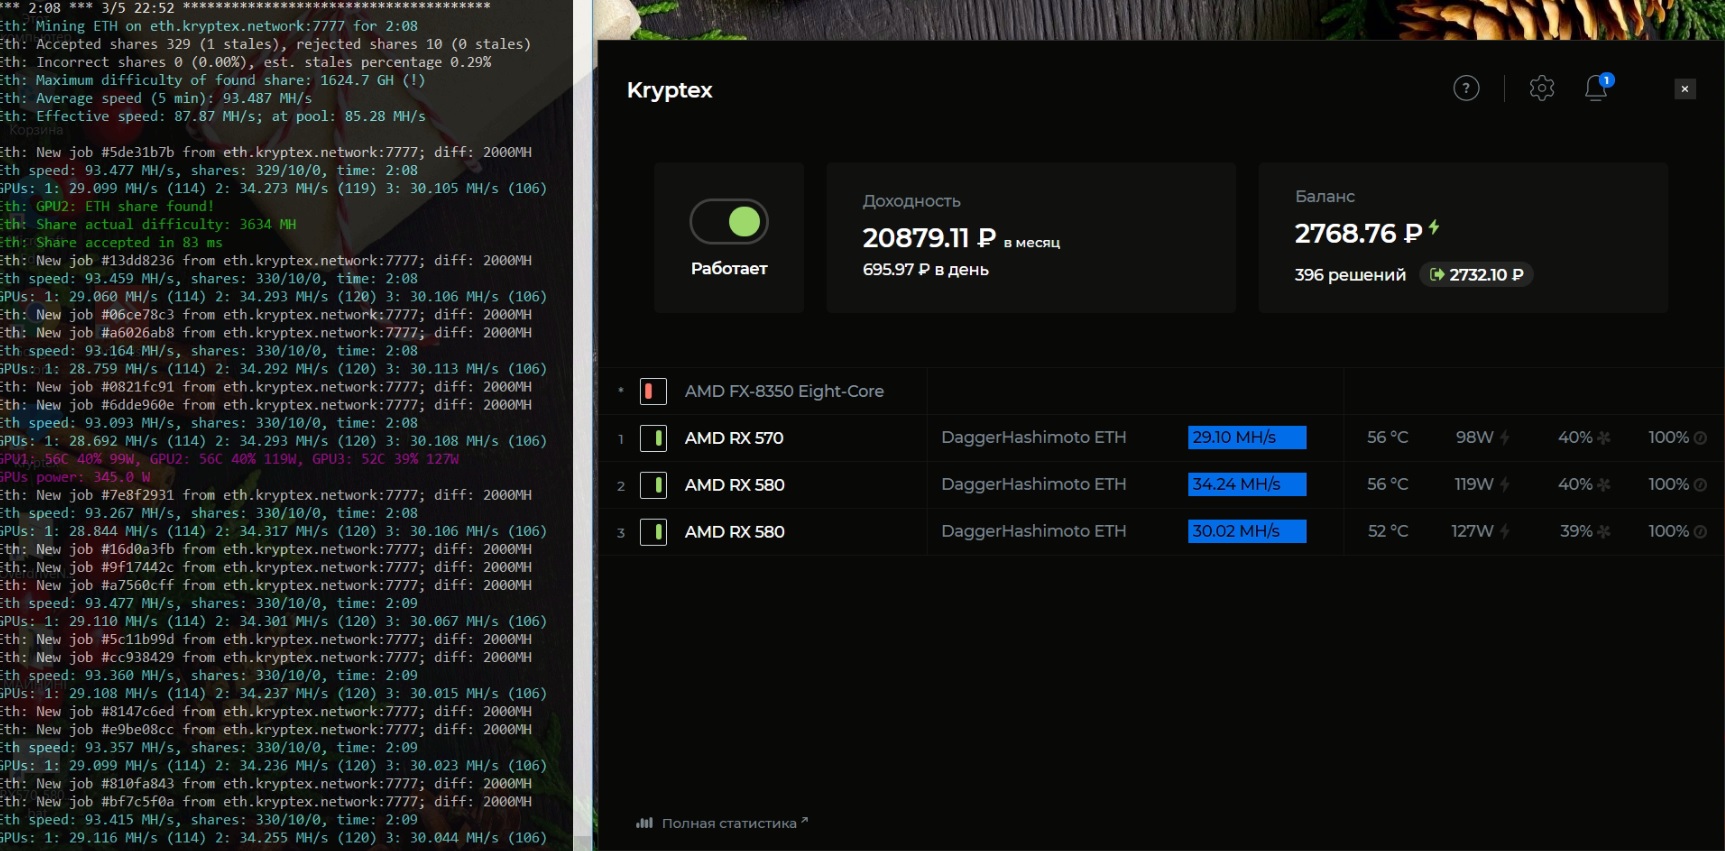Click the 34.24 MH/s hashrate bar
The height and width of the screenshot is (851, 1725).
click(1247, 484)
